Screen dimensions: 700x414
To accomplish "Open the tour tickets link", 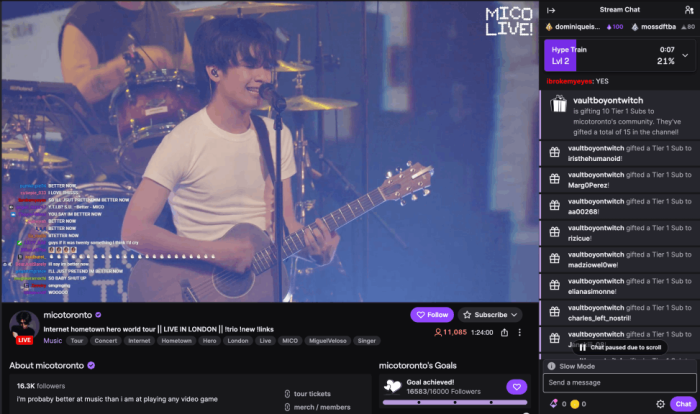I will [x=312, y=394].
